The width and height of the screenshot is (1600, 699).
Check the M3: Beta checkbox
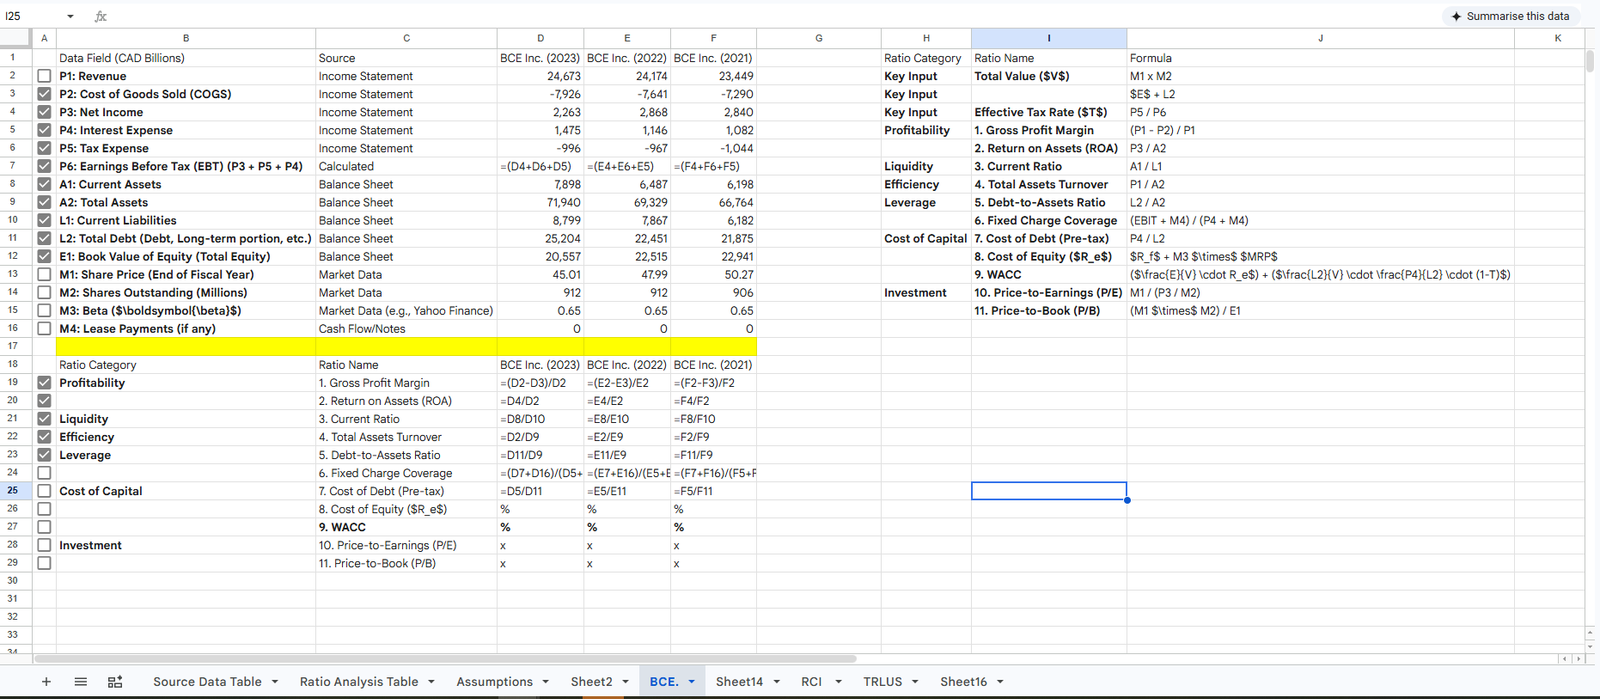click(44, 310)
